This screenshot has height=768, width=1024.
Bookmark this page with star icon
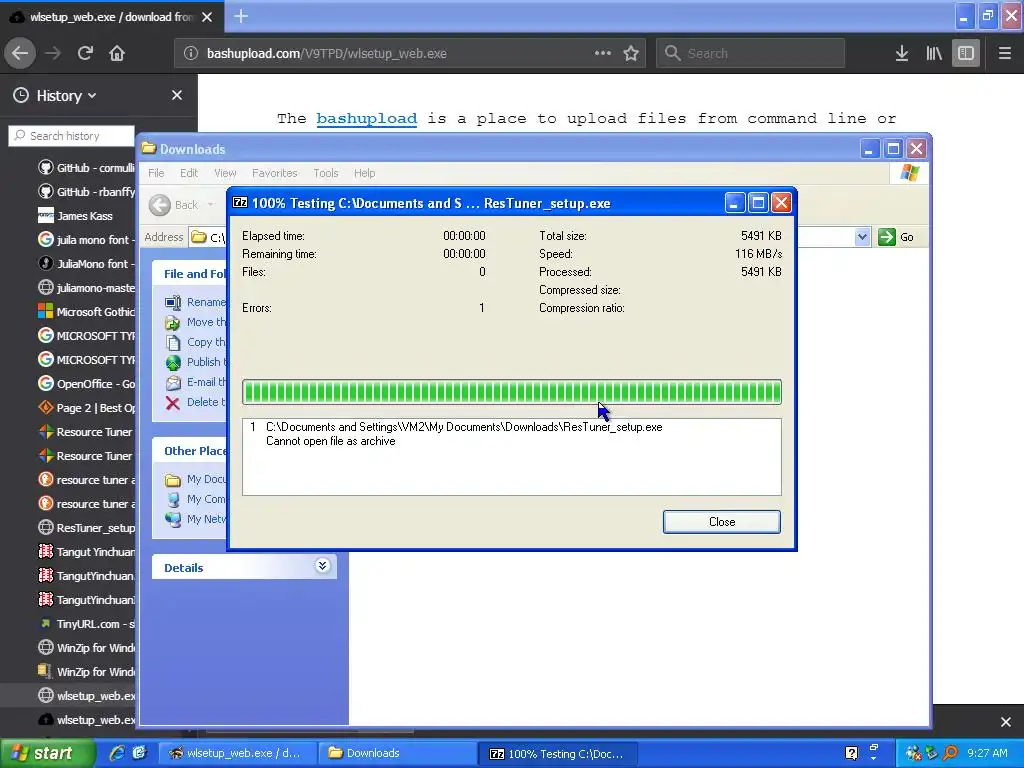[631, 53]
